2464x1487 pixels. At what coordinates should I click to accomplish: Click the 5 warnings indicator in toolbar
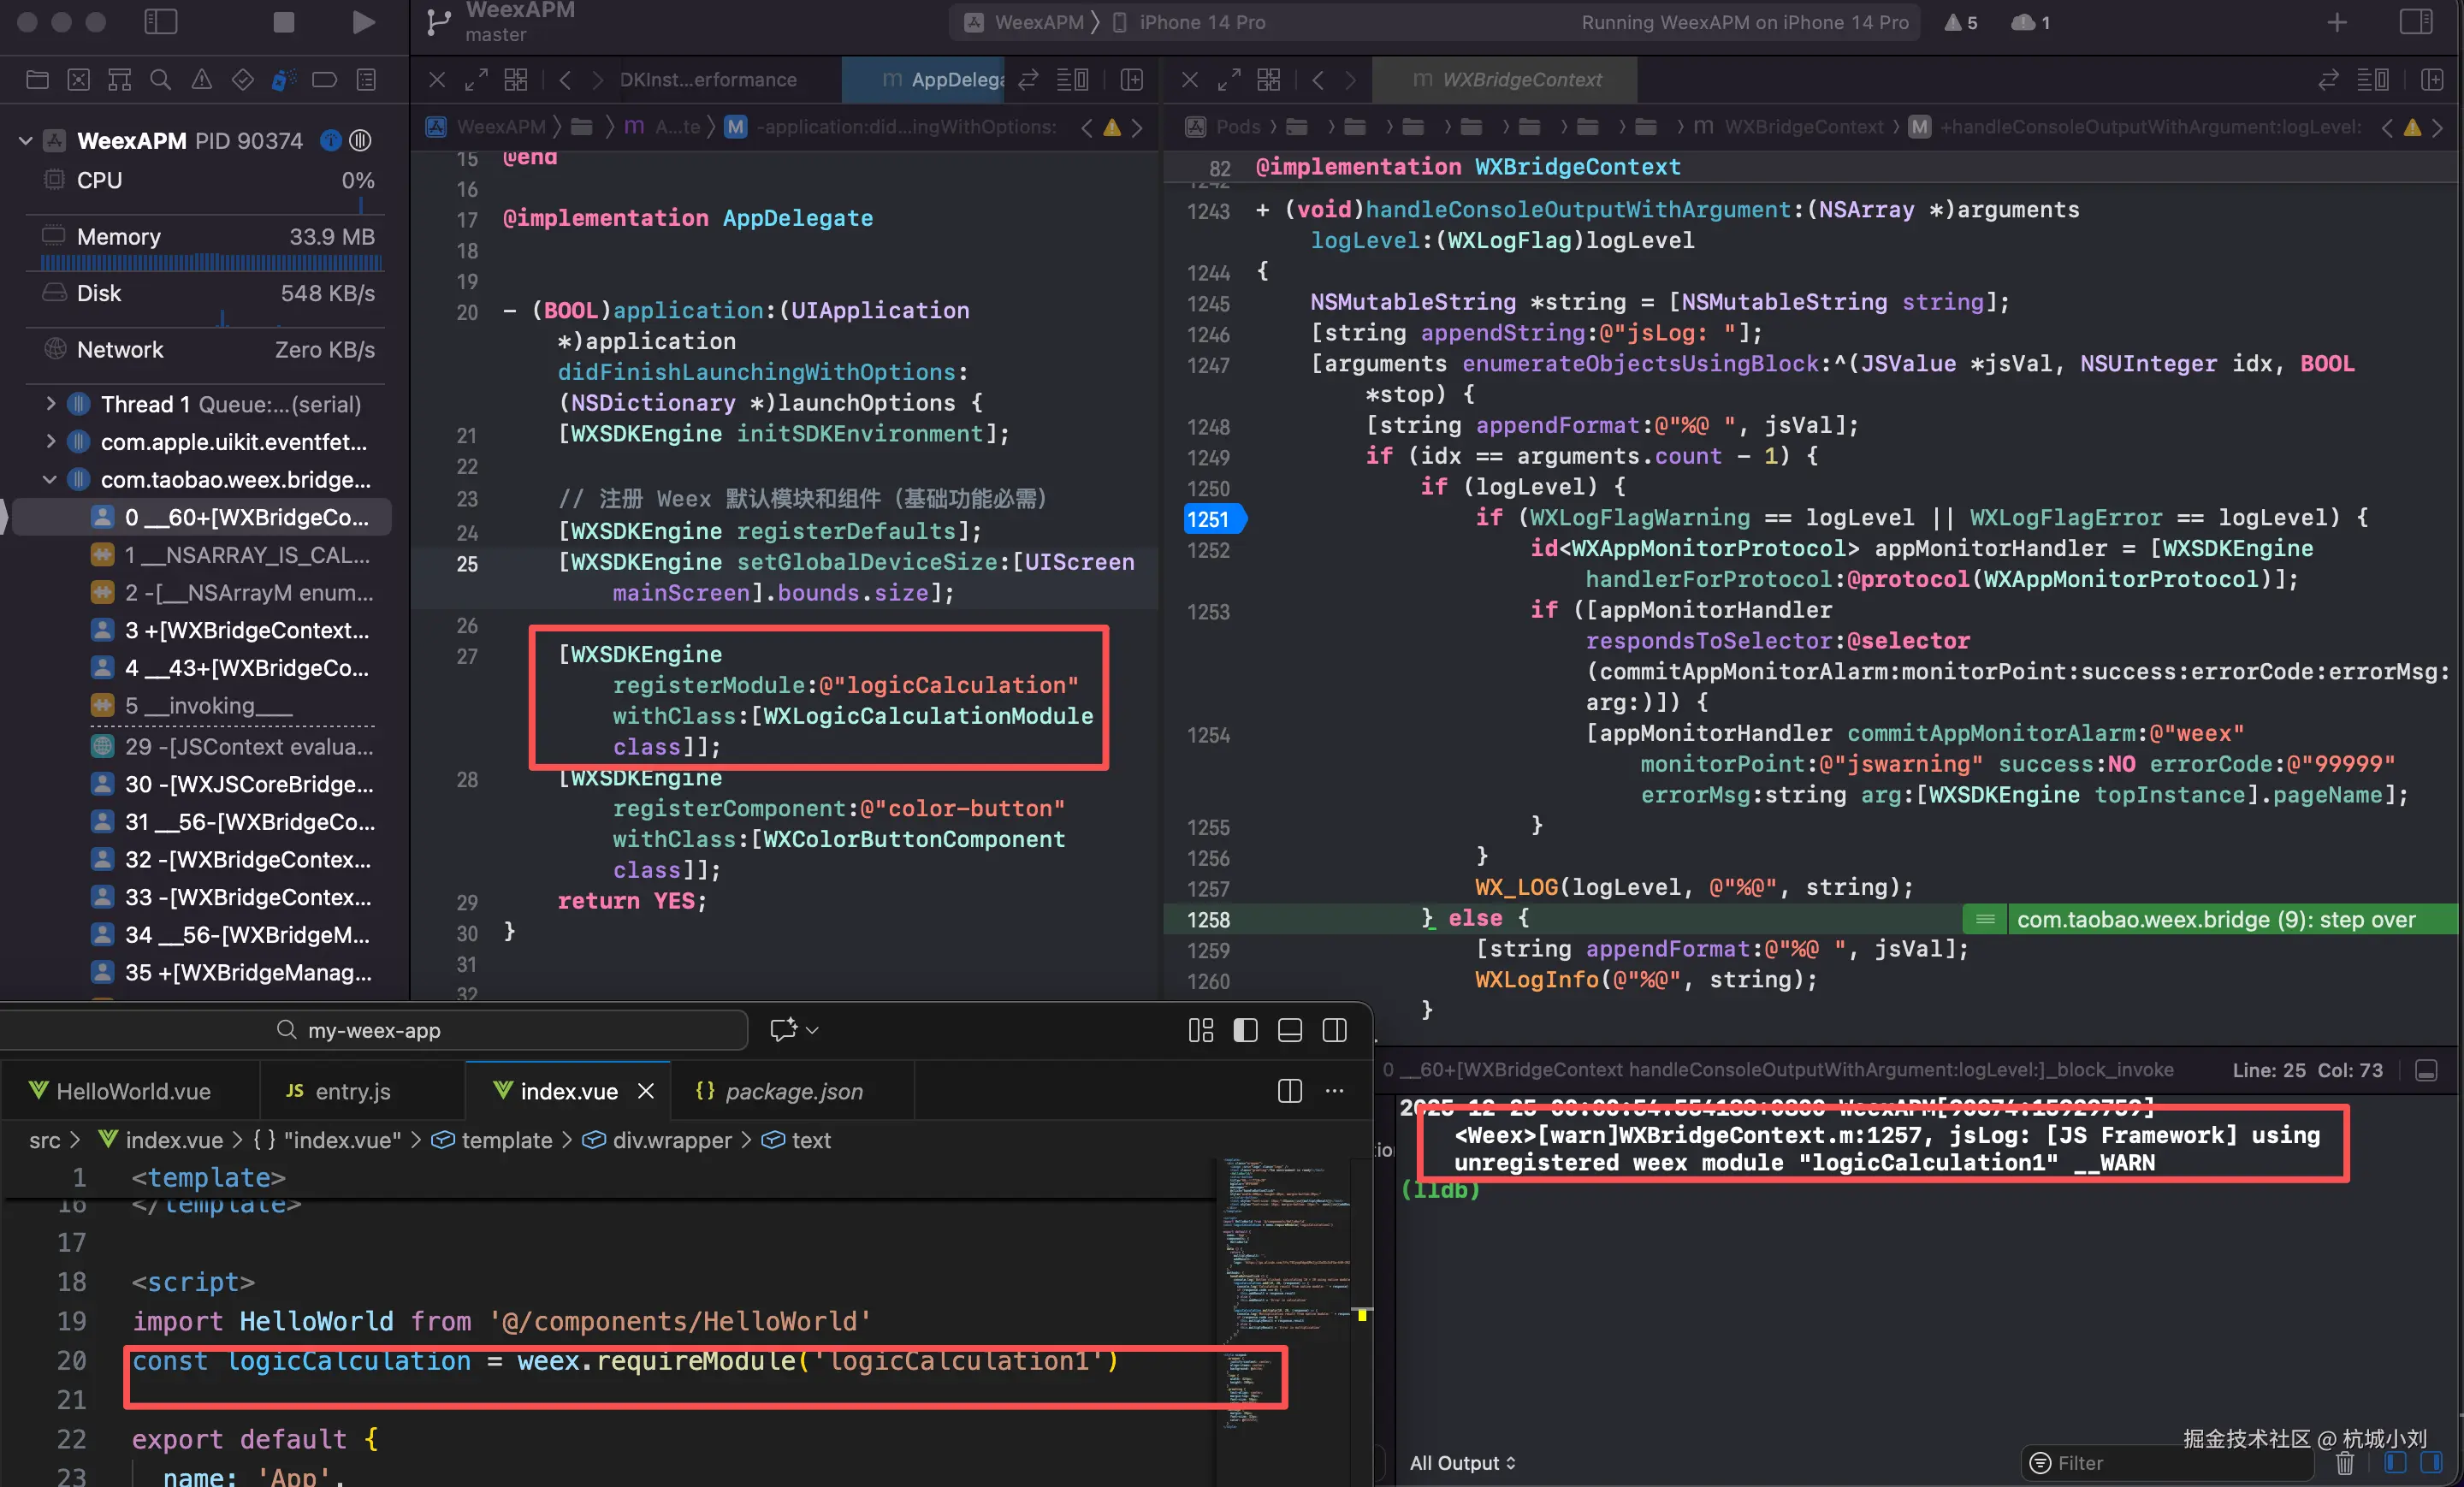point(1961,22)
